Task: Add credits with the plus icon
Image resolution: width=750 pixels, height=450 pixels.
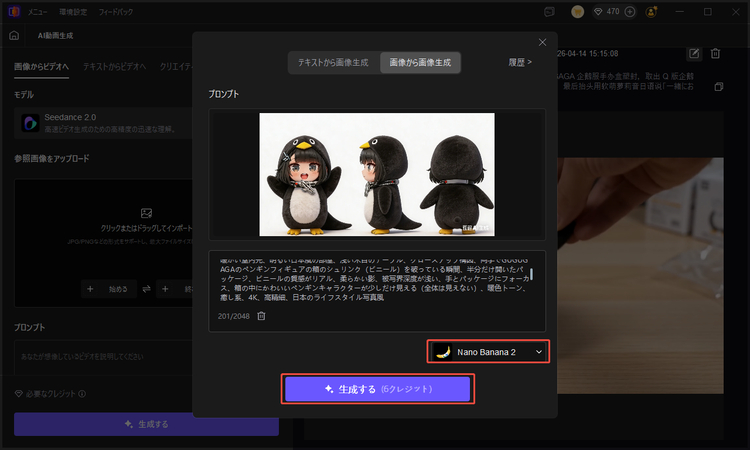Action: point(630,11)
